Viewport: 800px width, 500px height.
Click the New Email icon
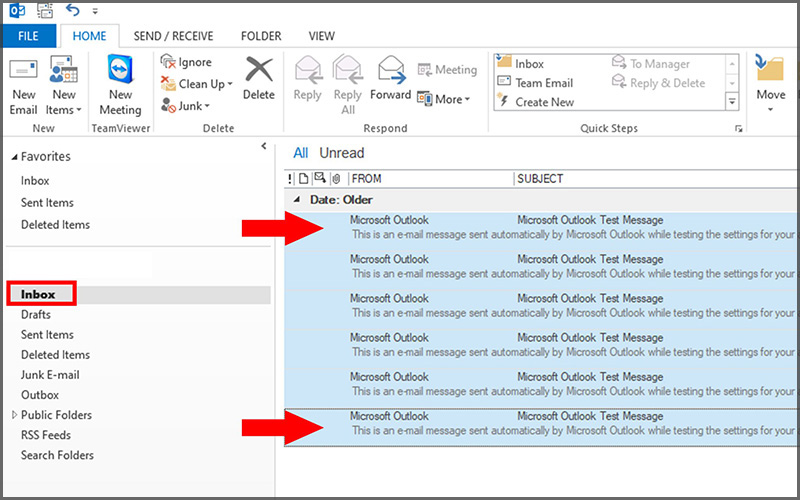pyautogui.click(x=23, y=69)
